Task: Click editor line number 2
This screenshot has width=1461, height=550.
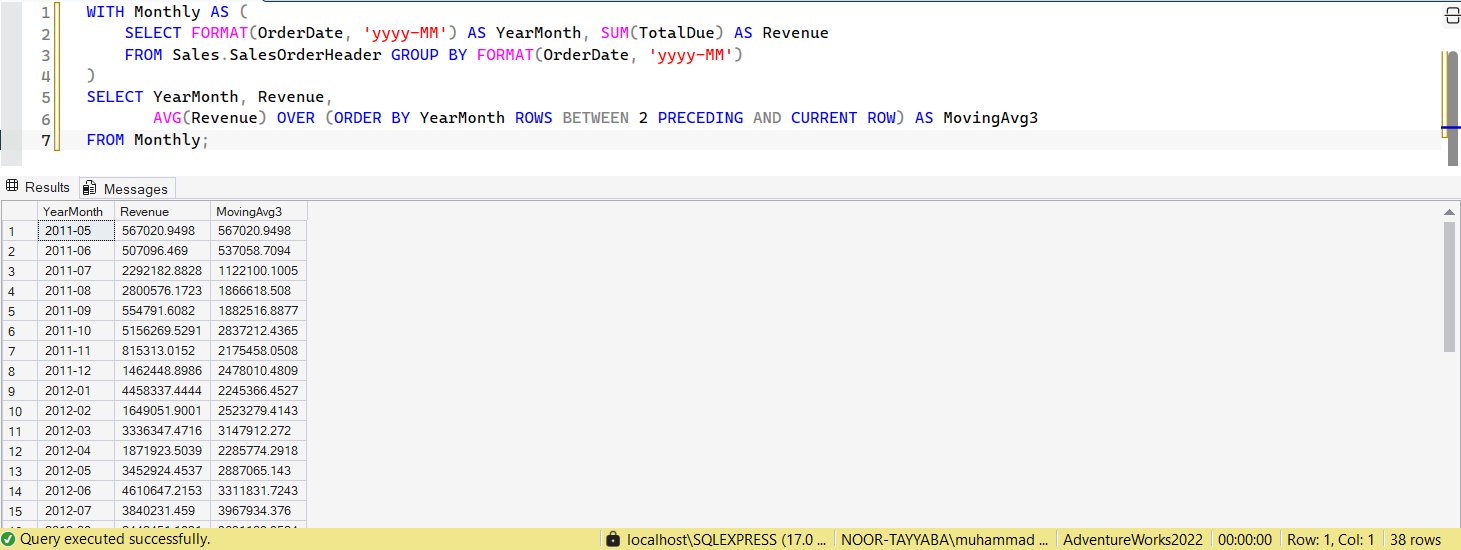Action: pos(45,33)
